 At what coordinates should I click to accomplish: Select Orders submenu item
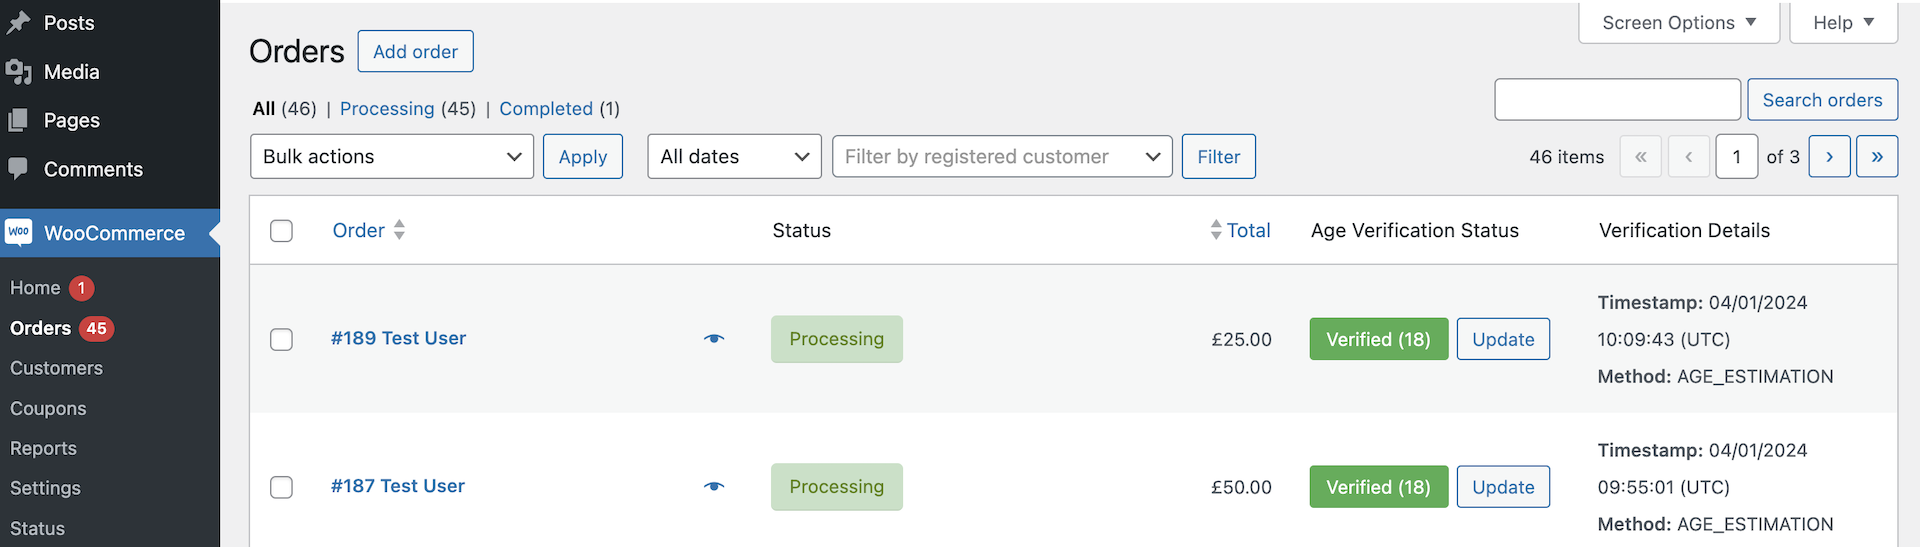pyautogui.click(x=40, y=329)
